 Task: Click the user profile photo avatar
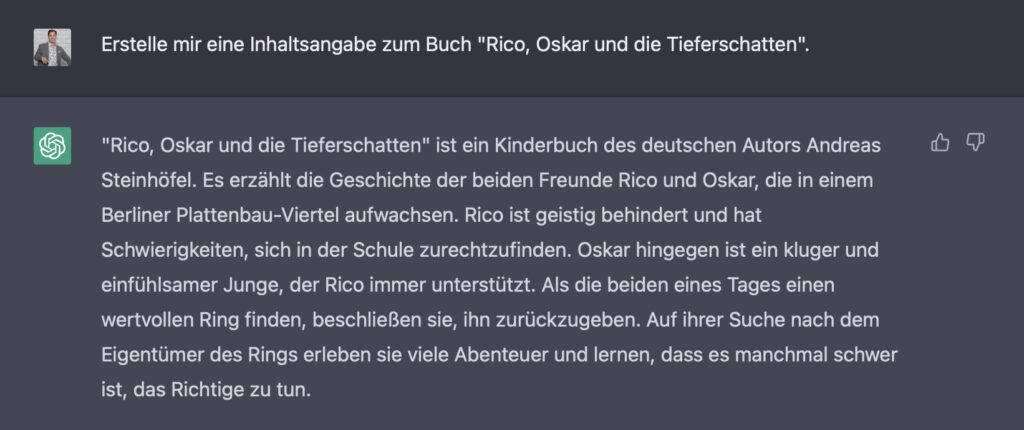(x=52, y=47)
